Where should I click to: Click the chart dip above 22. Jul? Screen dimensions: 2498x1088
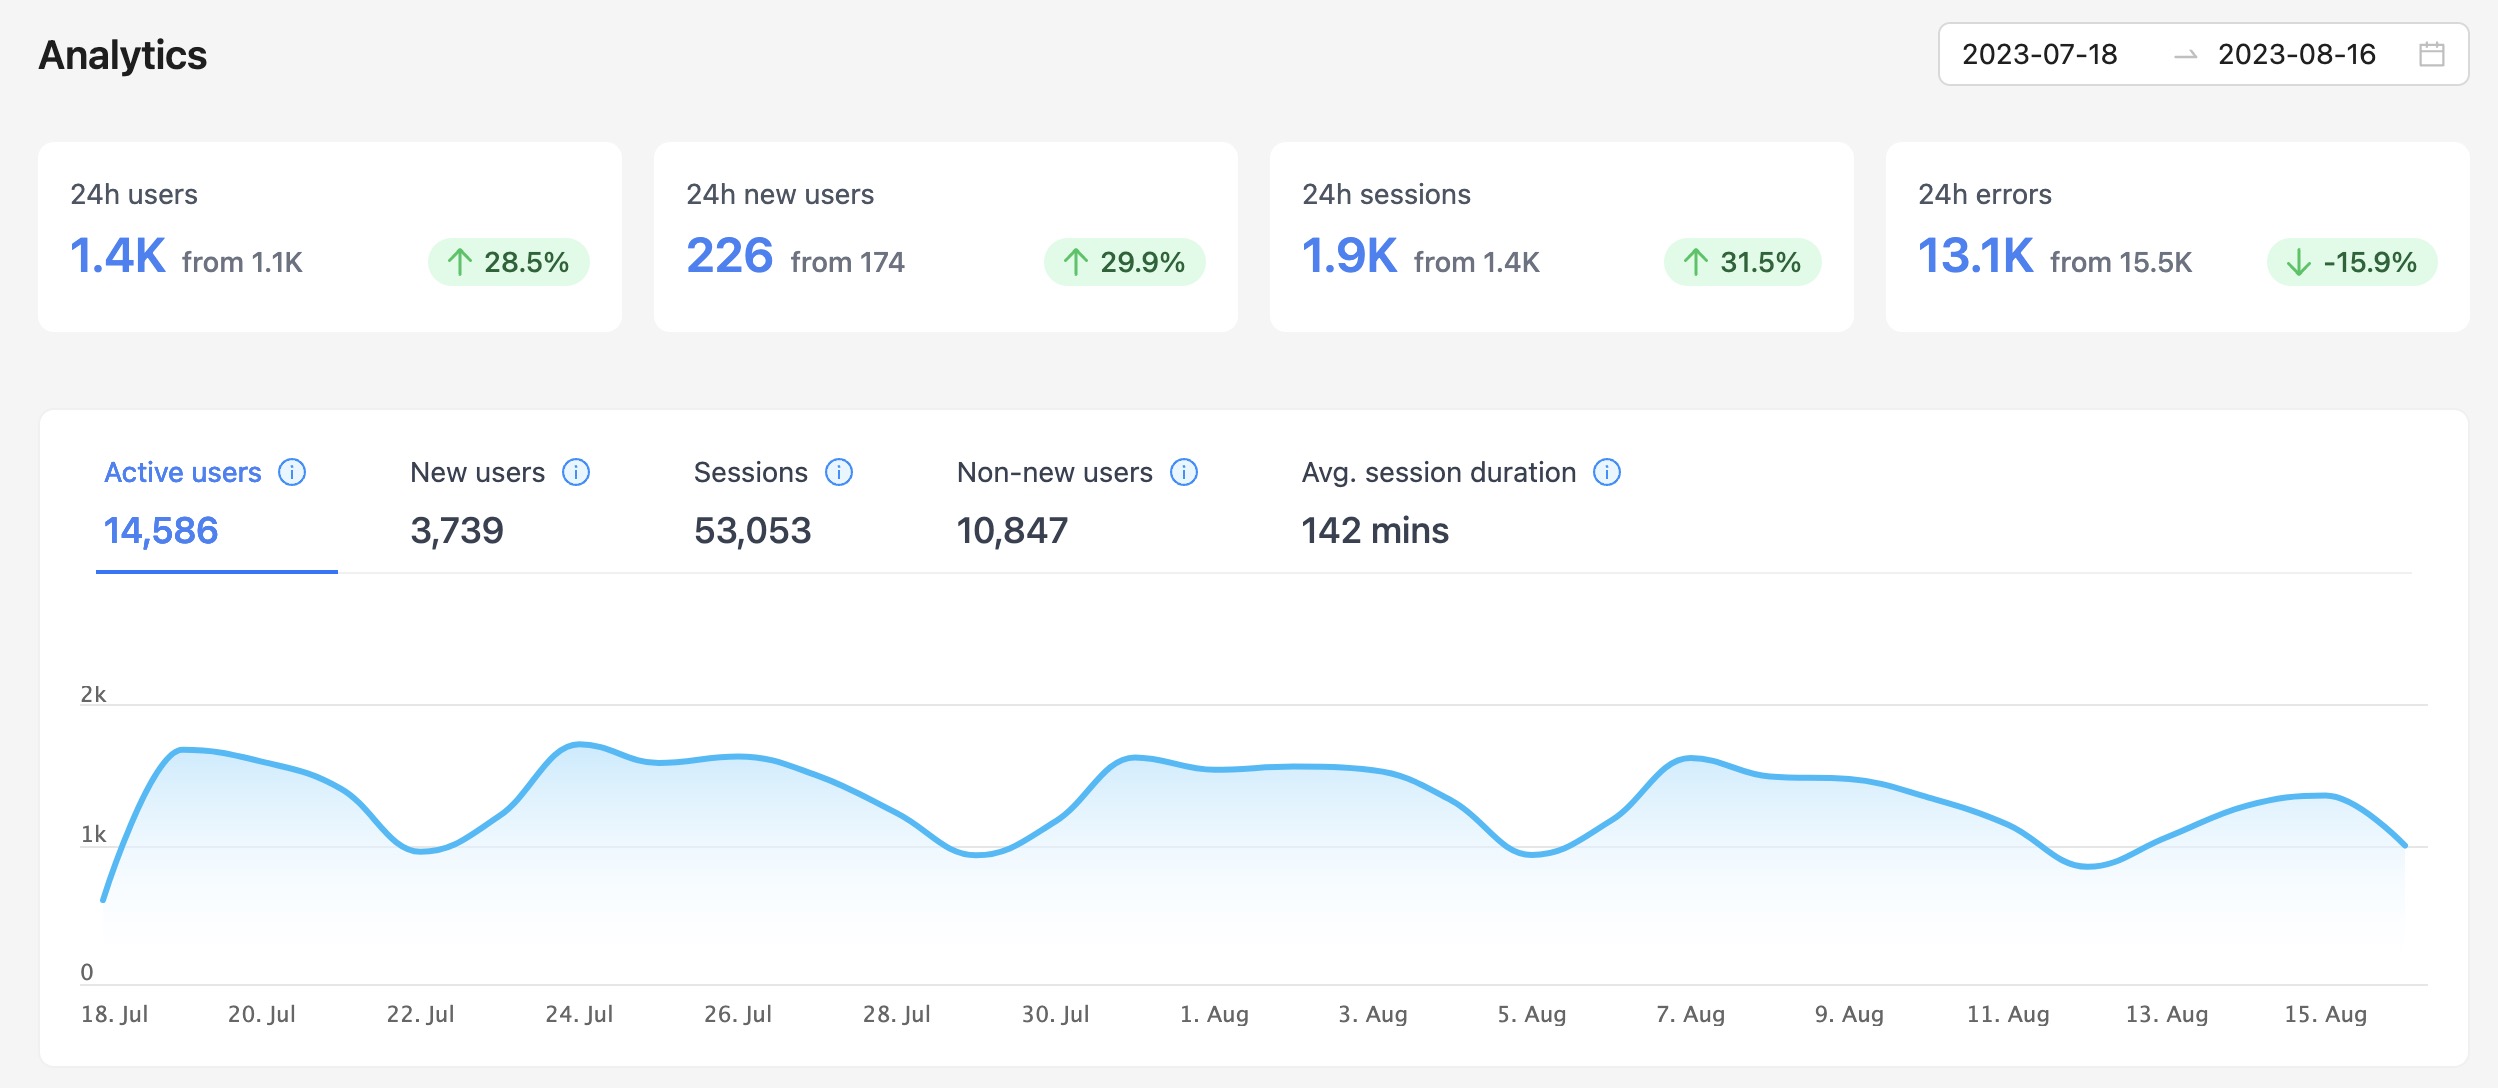tap(420, 851)
